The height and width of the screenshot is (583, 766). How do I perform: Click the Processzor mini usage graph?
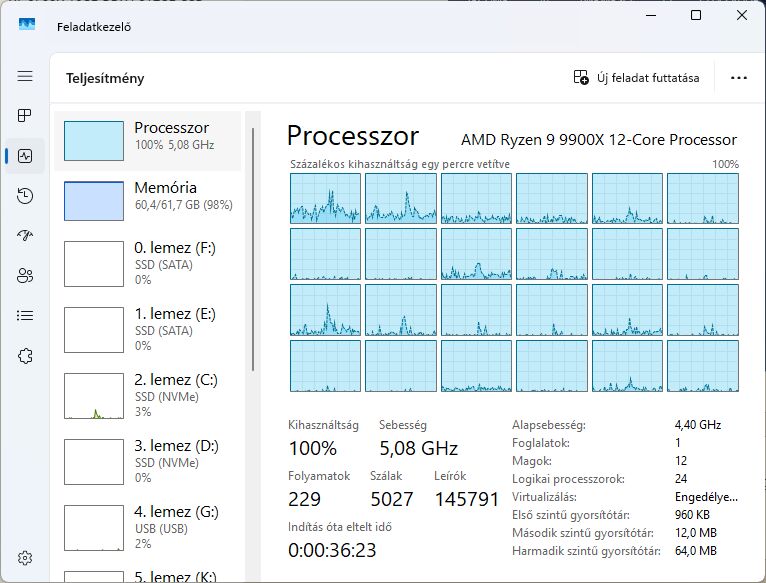coord(94,141)
